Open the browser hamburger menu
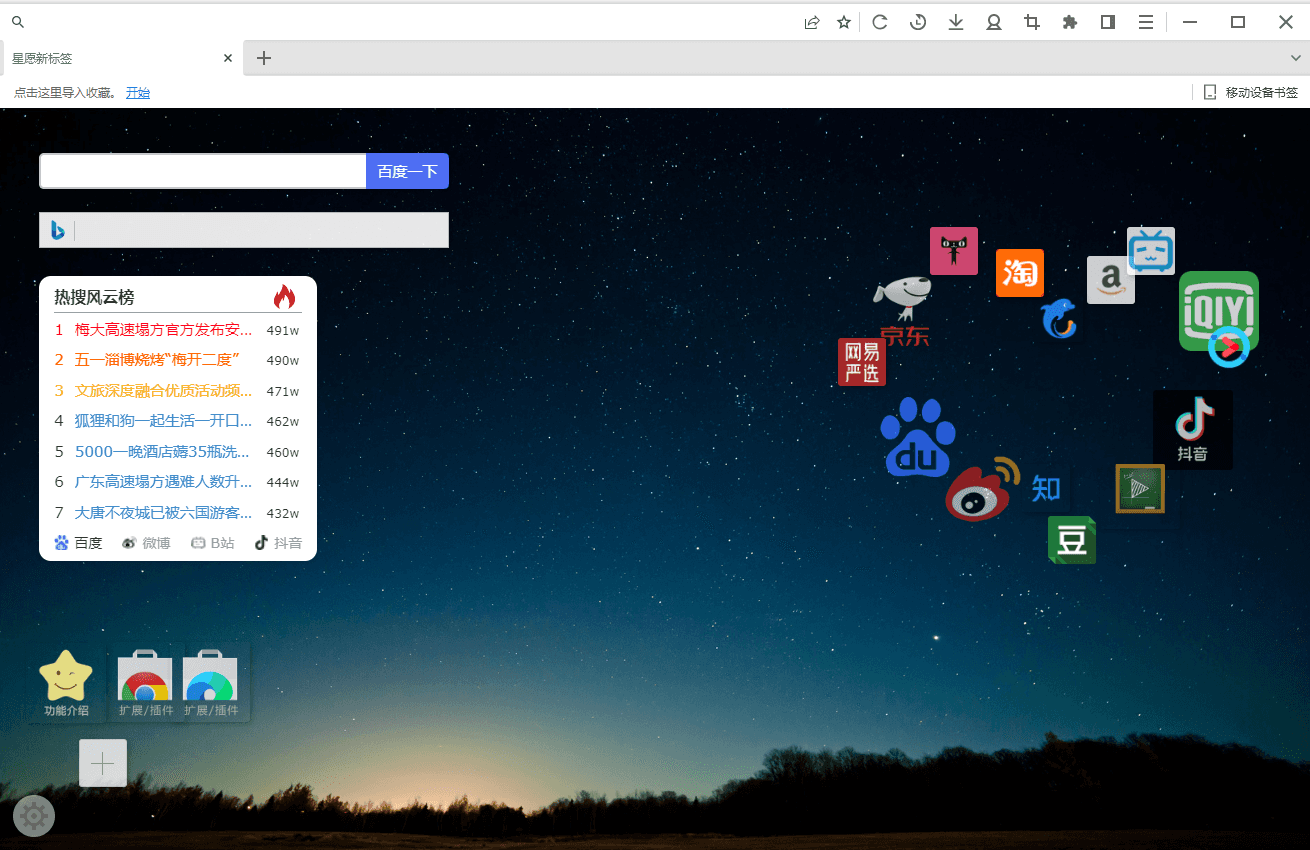The height and width of the screenshot is (850, 1310). click(1146, 22)
